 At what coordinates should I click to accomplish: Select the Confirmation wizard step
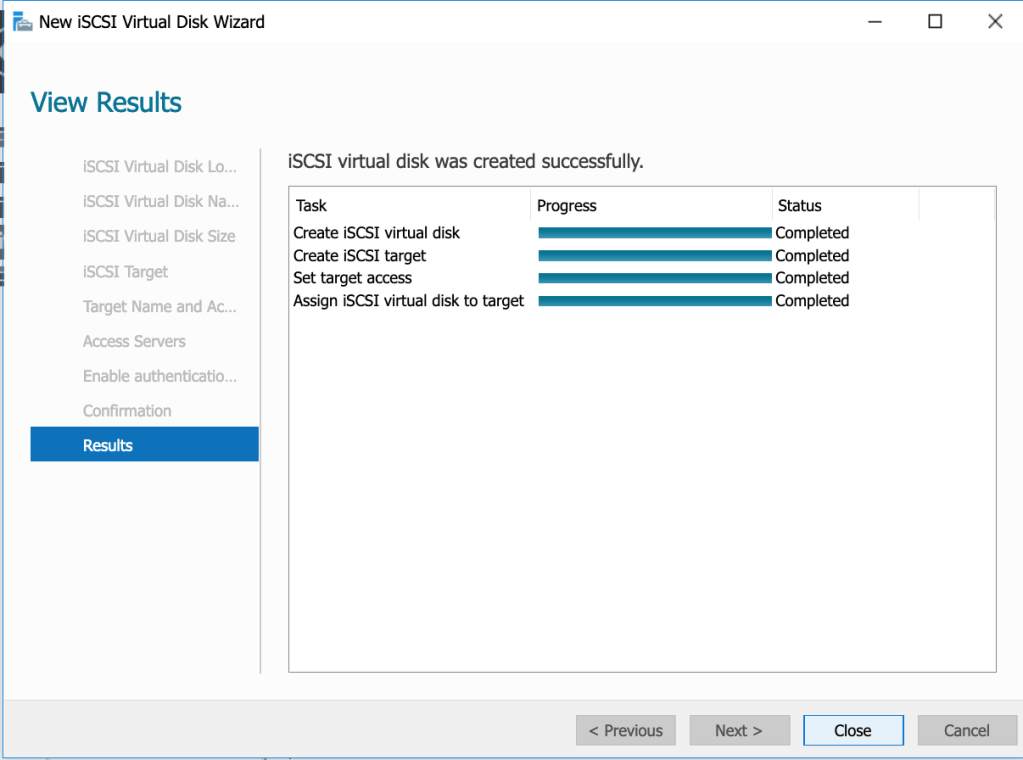(x=127, y=411)
